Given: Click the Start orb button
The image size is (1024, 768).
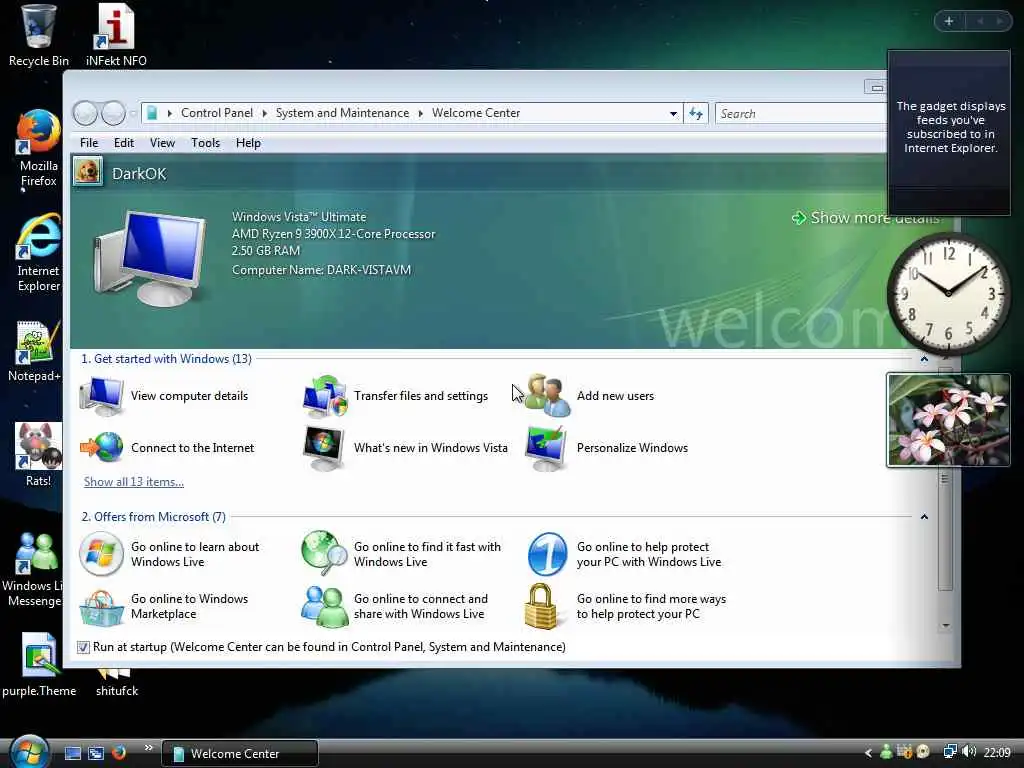Looking at the screenshot, I should pyautogui.click(x=29, y=751).
